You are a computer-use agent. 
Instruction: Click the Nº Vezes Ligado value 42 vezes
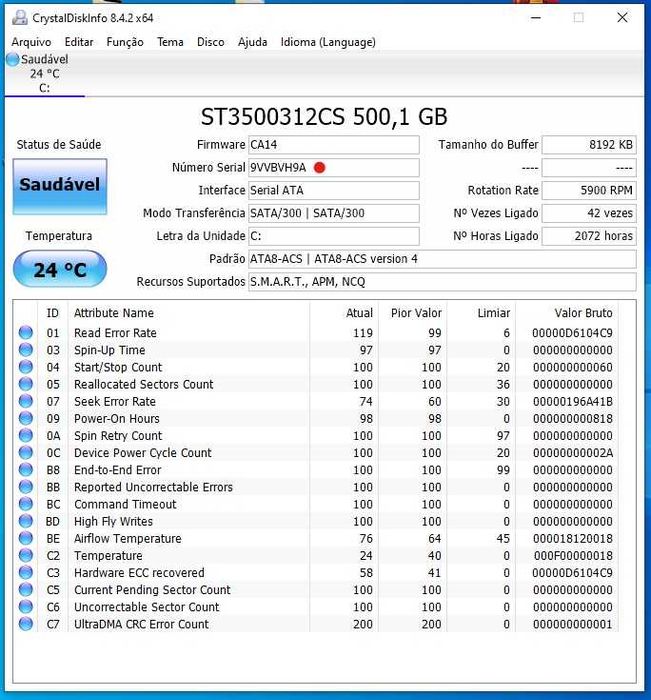pos(589,213)
